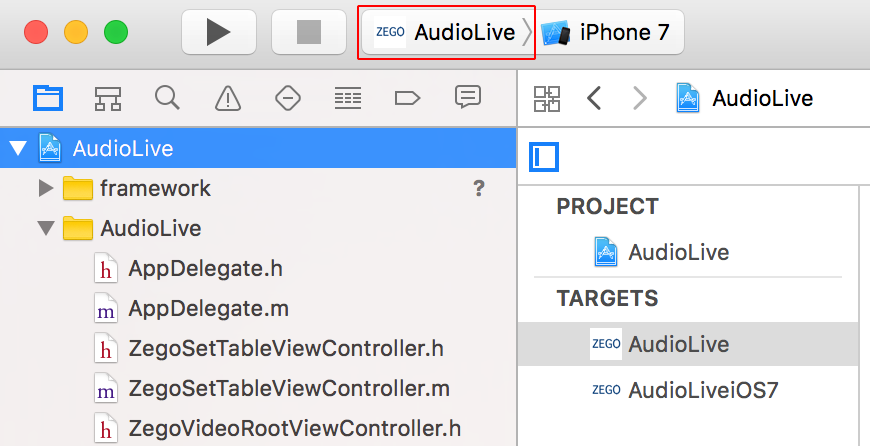Open the Issue navigator warning icon

(227, 99)
